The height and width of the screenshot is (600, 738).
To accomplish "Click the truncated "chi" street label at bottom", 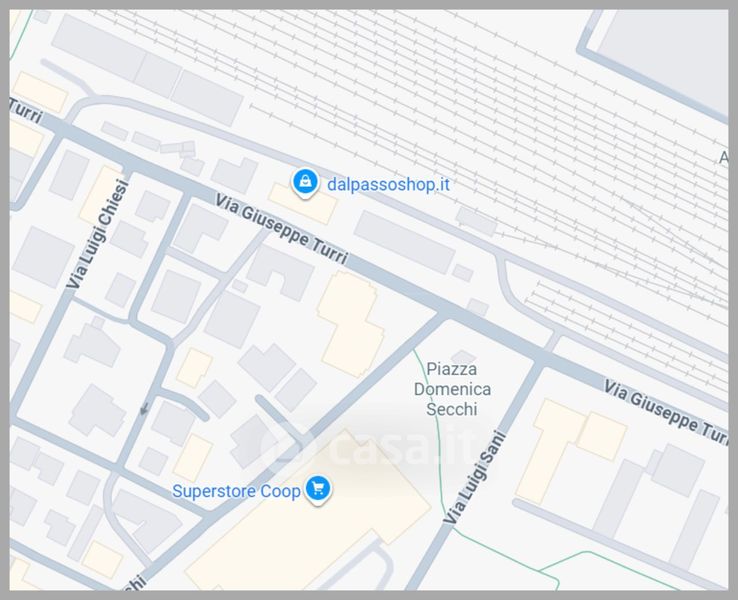I will (134, 584).
